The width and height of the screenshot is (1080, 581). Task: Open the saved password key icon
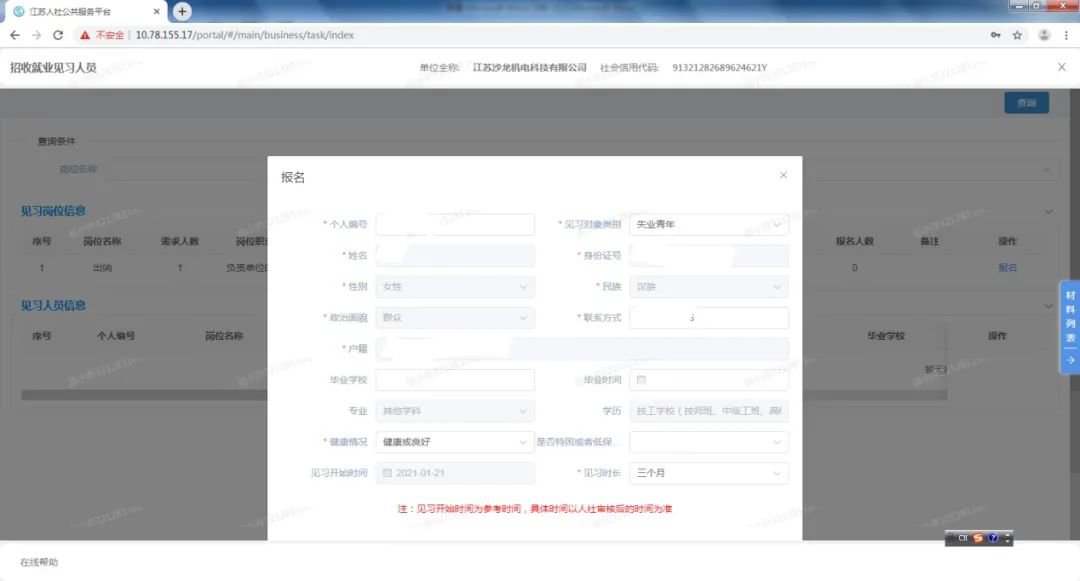pos(995,35)
